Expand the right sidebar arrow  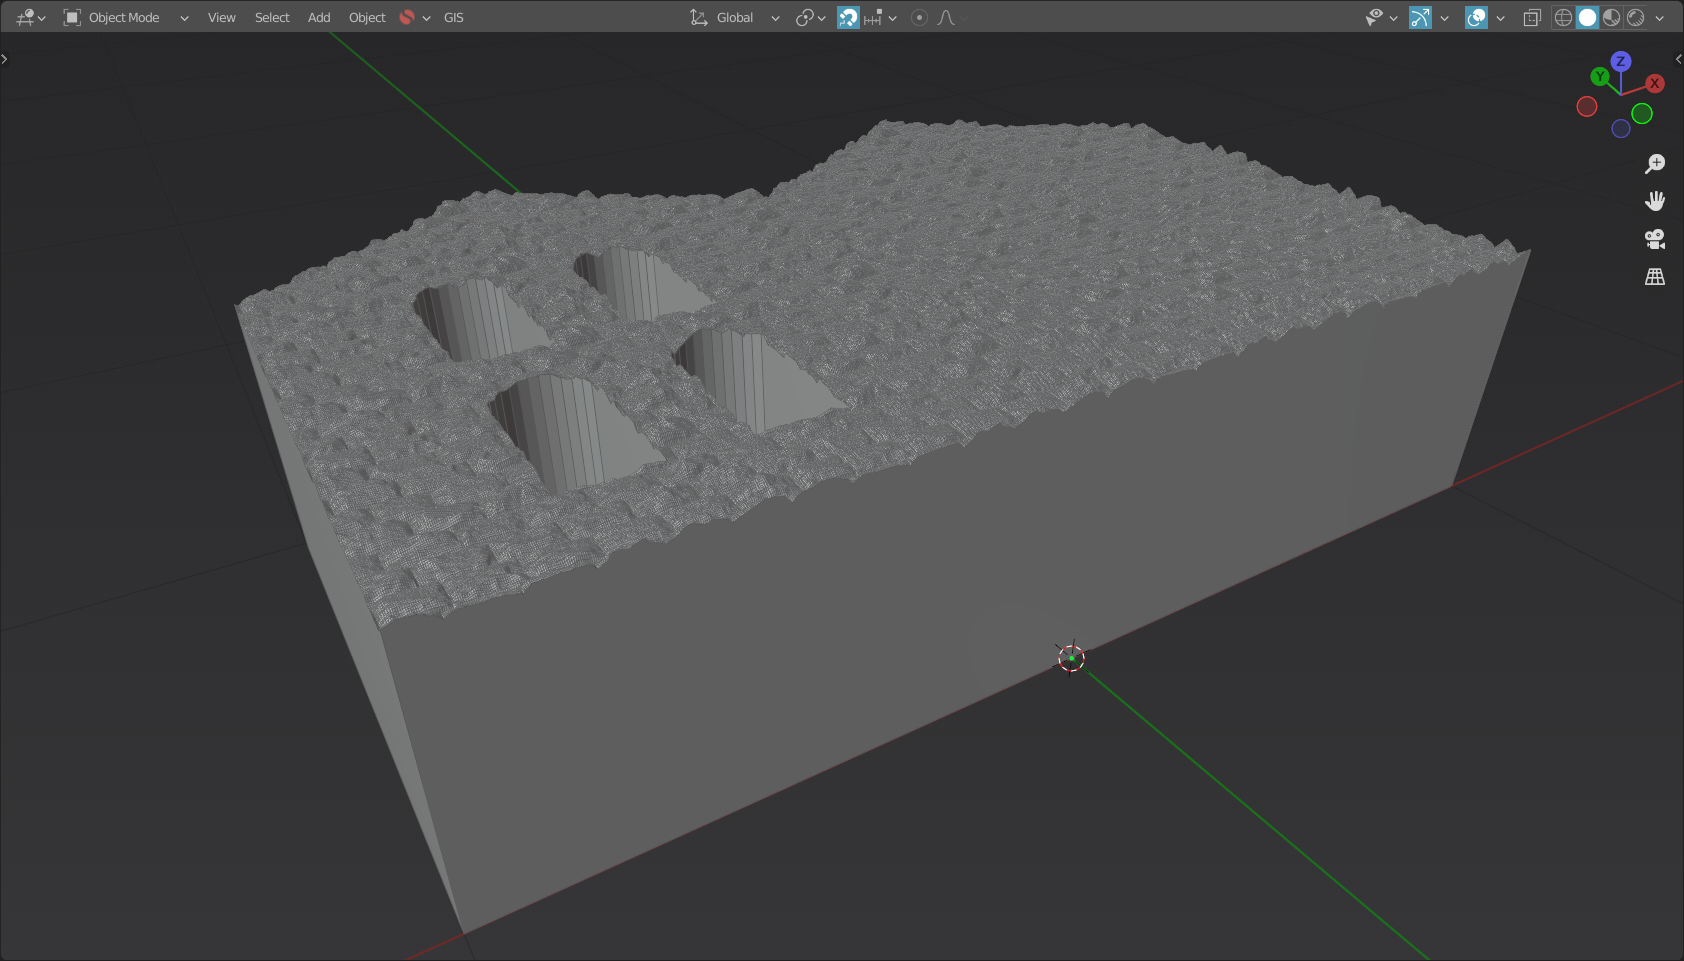pyautogui.click(x=1678, y=59)
